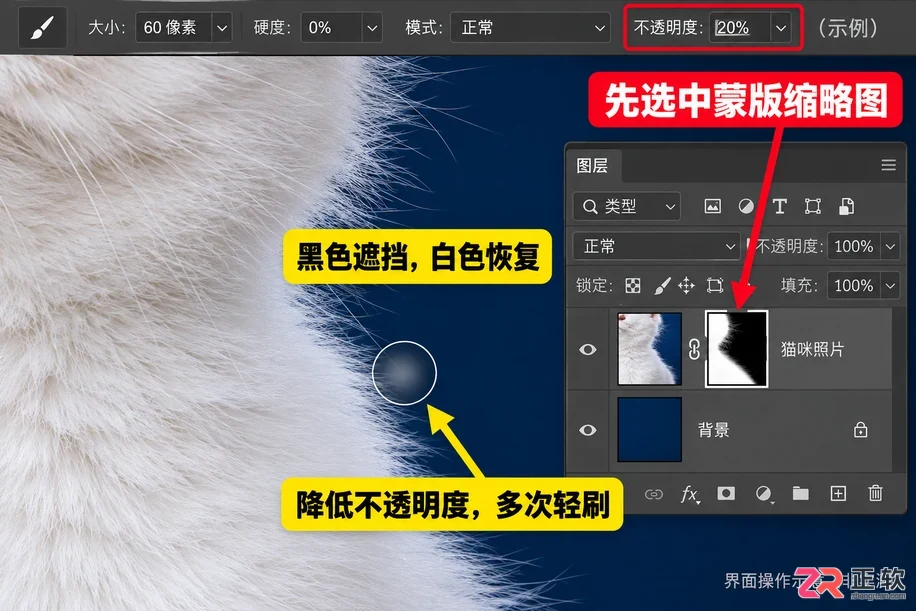916x611 pixels.
Task: Enable lock image pixels brush icon
Action: click(x=661, y=285)
